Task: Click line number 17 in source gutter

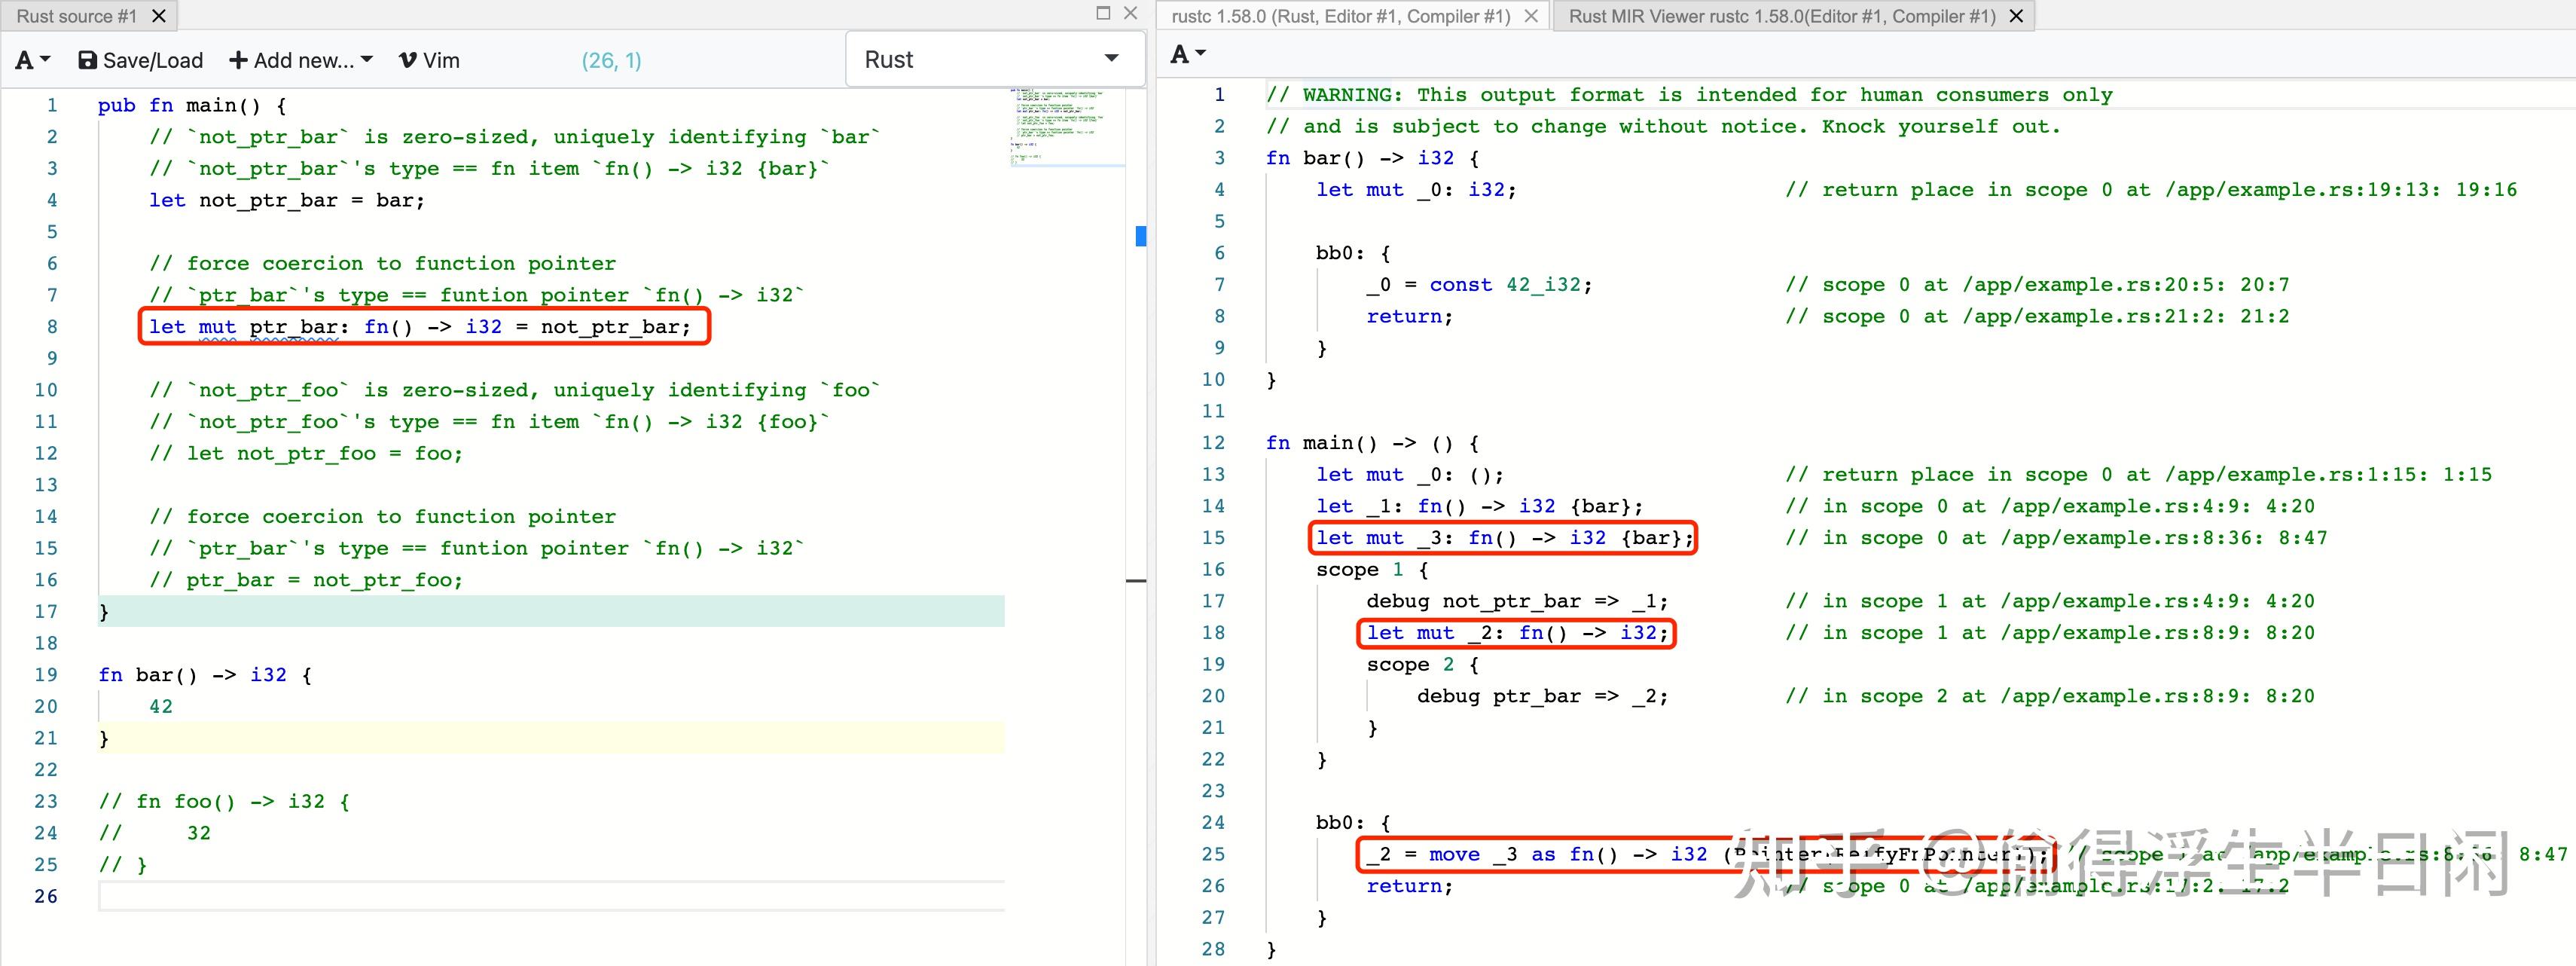Action: pyautogui.click(x=46, y=611)
